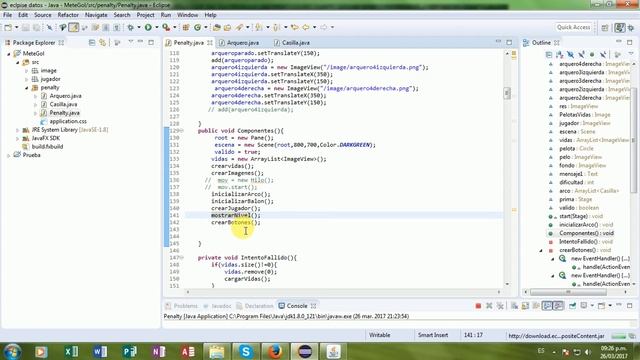Expand the jugador package node

click(x=27, y=79)
